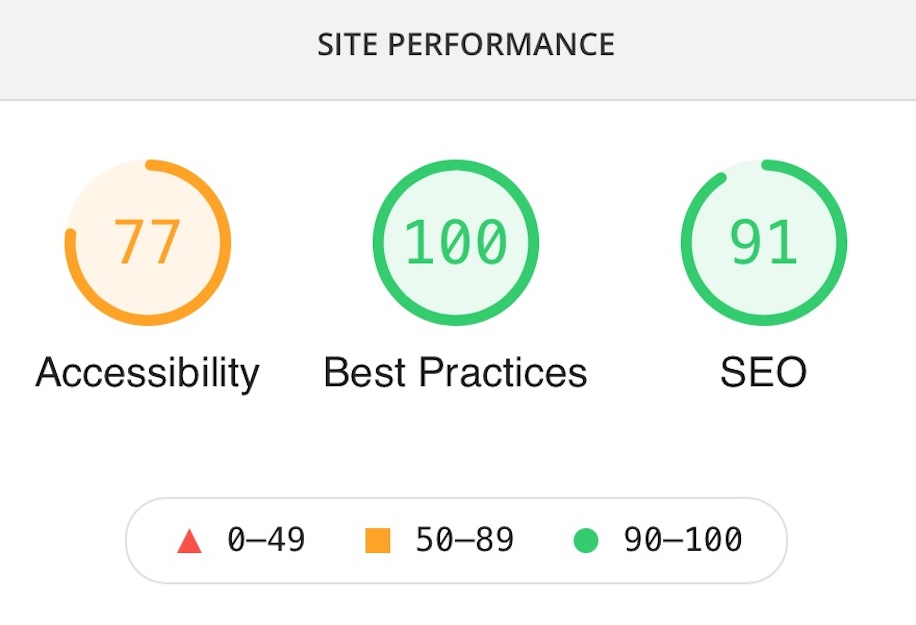Open the SEO label link
916x625 pixels.
[x=764, y=372]
